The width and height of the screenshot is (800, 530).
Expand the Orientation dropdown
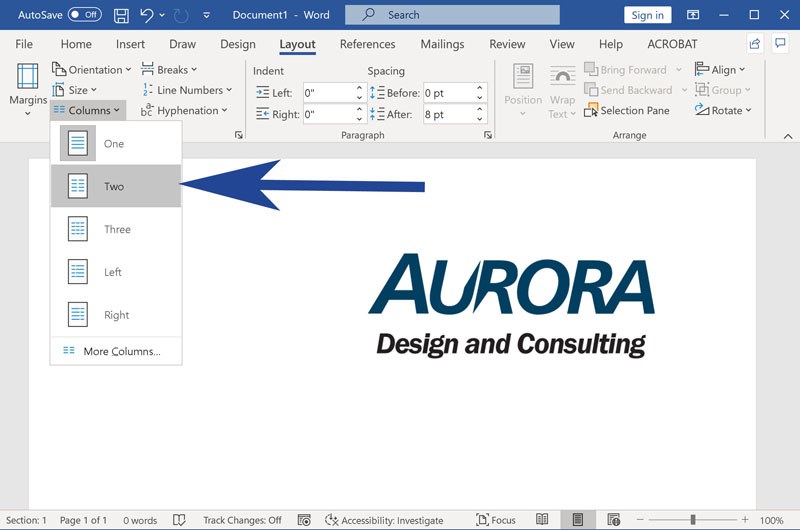click(92, 69)
